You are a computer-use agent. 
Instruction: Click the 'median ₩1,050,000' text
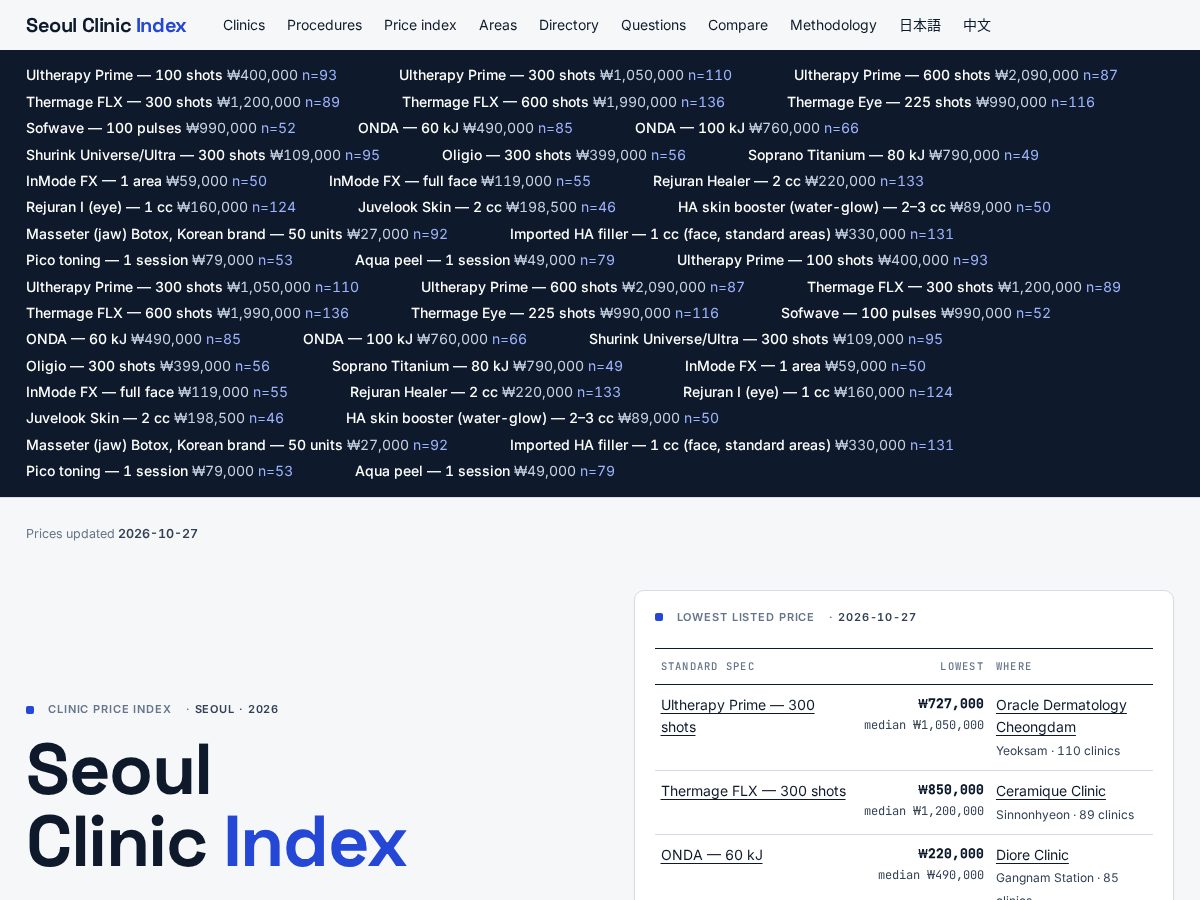pos(924,725)
